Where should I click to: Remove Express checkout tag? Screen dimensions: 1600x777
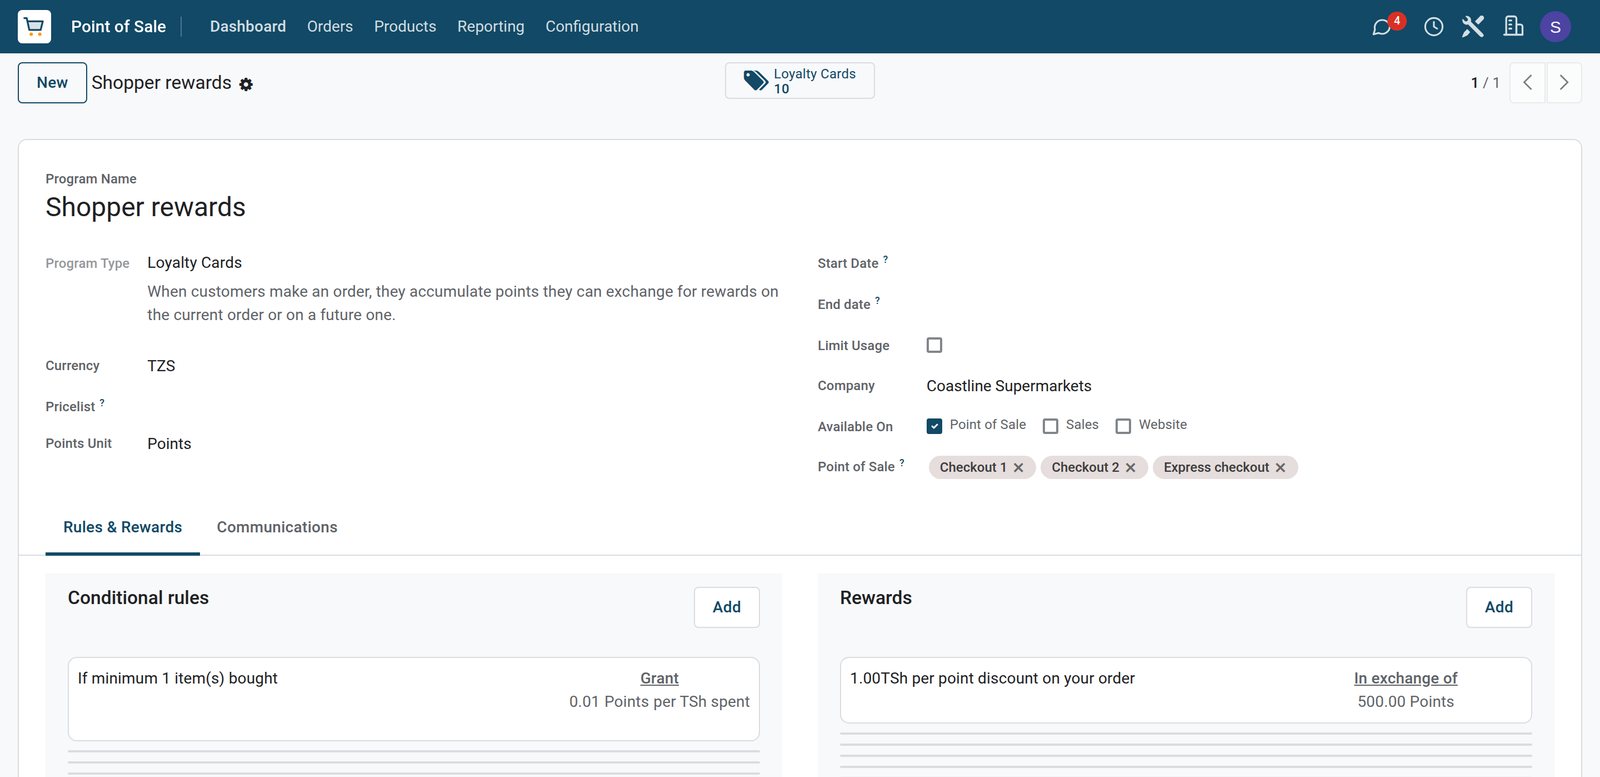[1280, 468]
